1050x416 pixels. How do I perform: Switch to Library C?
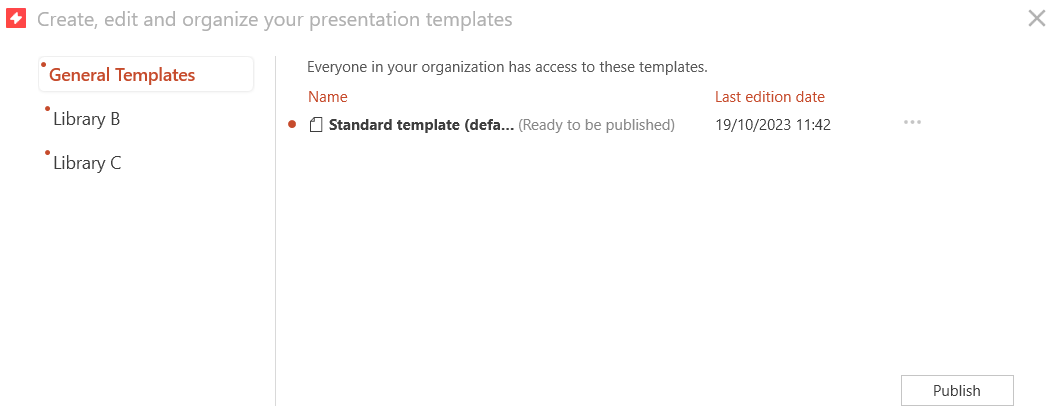click(87, 163)
